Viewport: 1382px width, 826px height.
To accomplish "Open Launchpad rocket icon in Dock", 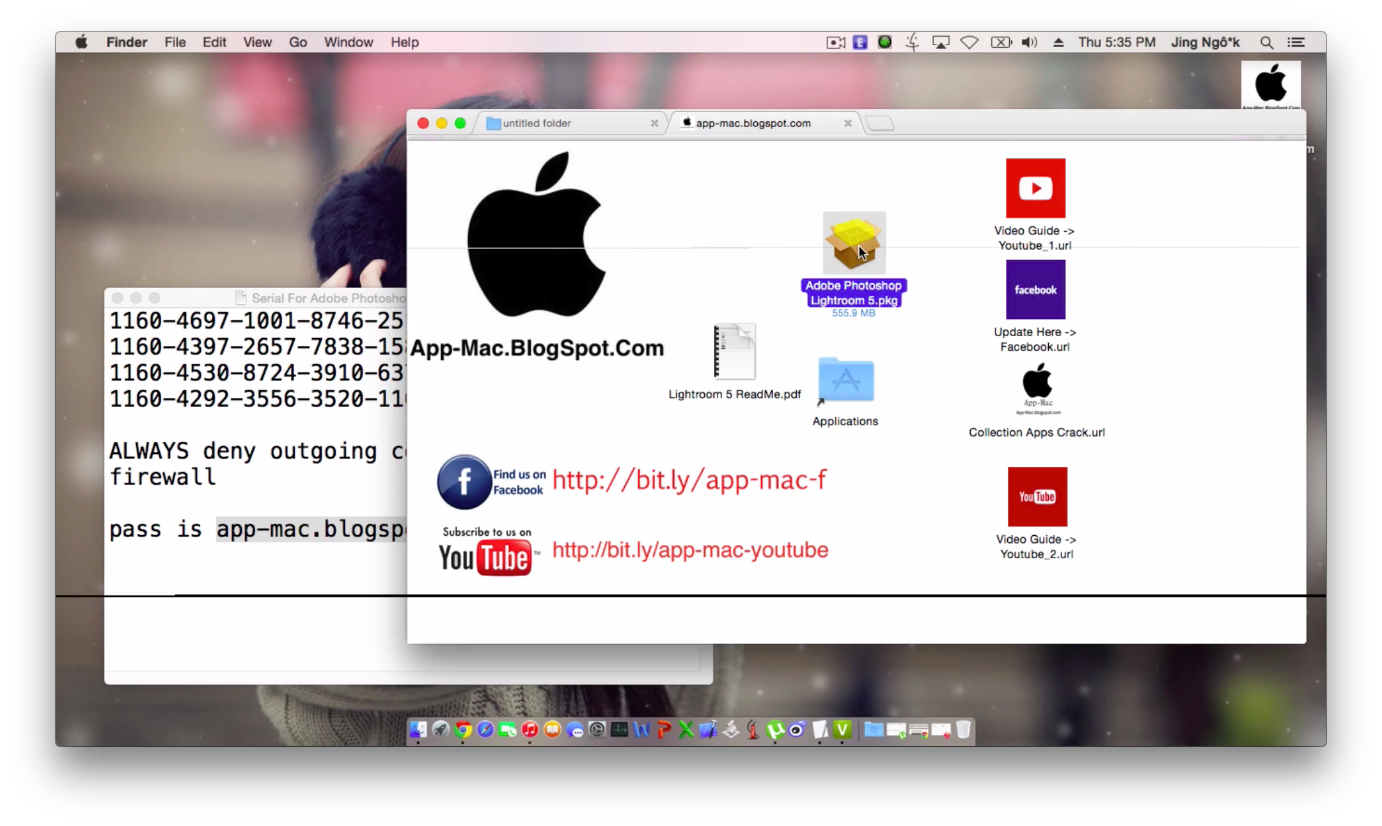I will [x=441, y=730].
